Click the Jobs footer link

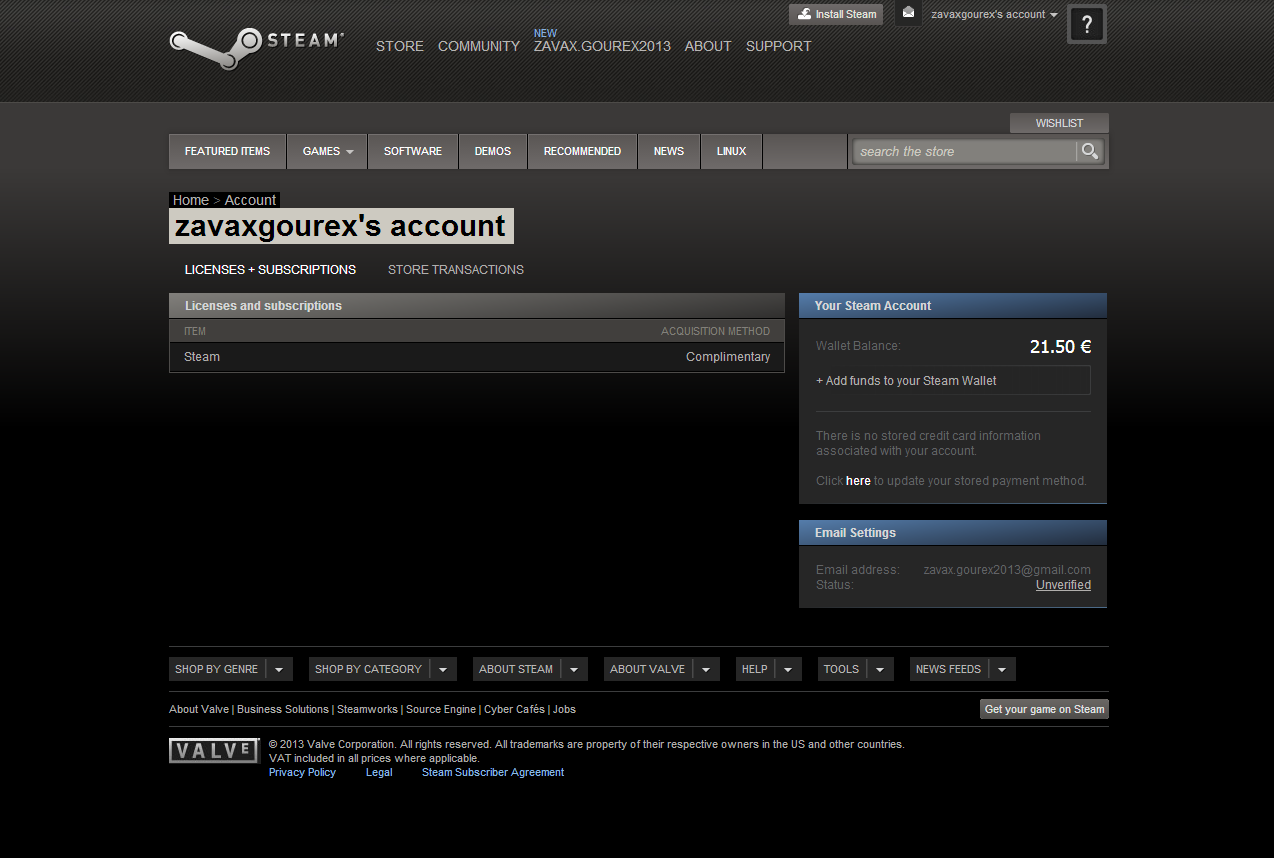(x=564, y=709)
